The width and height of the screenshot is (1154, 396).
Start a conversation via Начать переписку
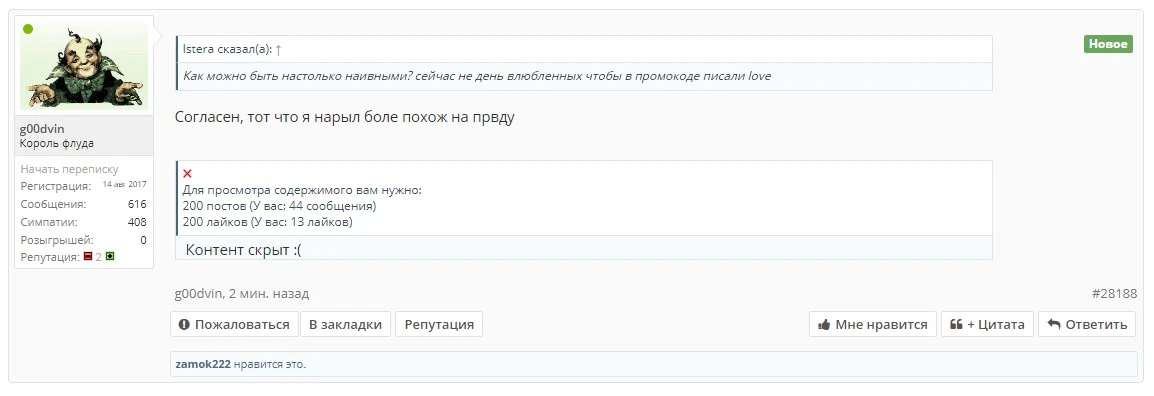pos(69,169)
